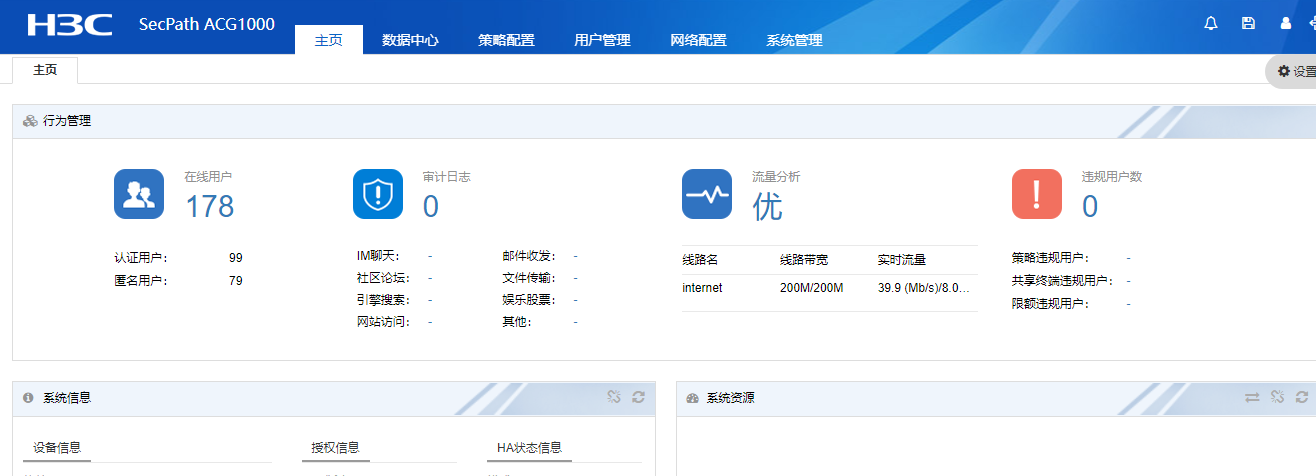Image resolution: width=1316 pixels, height=476 pixels.
Task: Open the 用户管理 menu
Action: click(602, 41)
